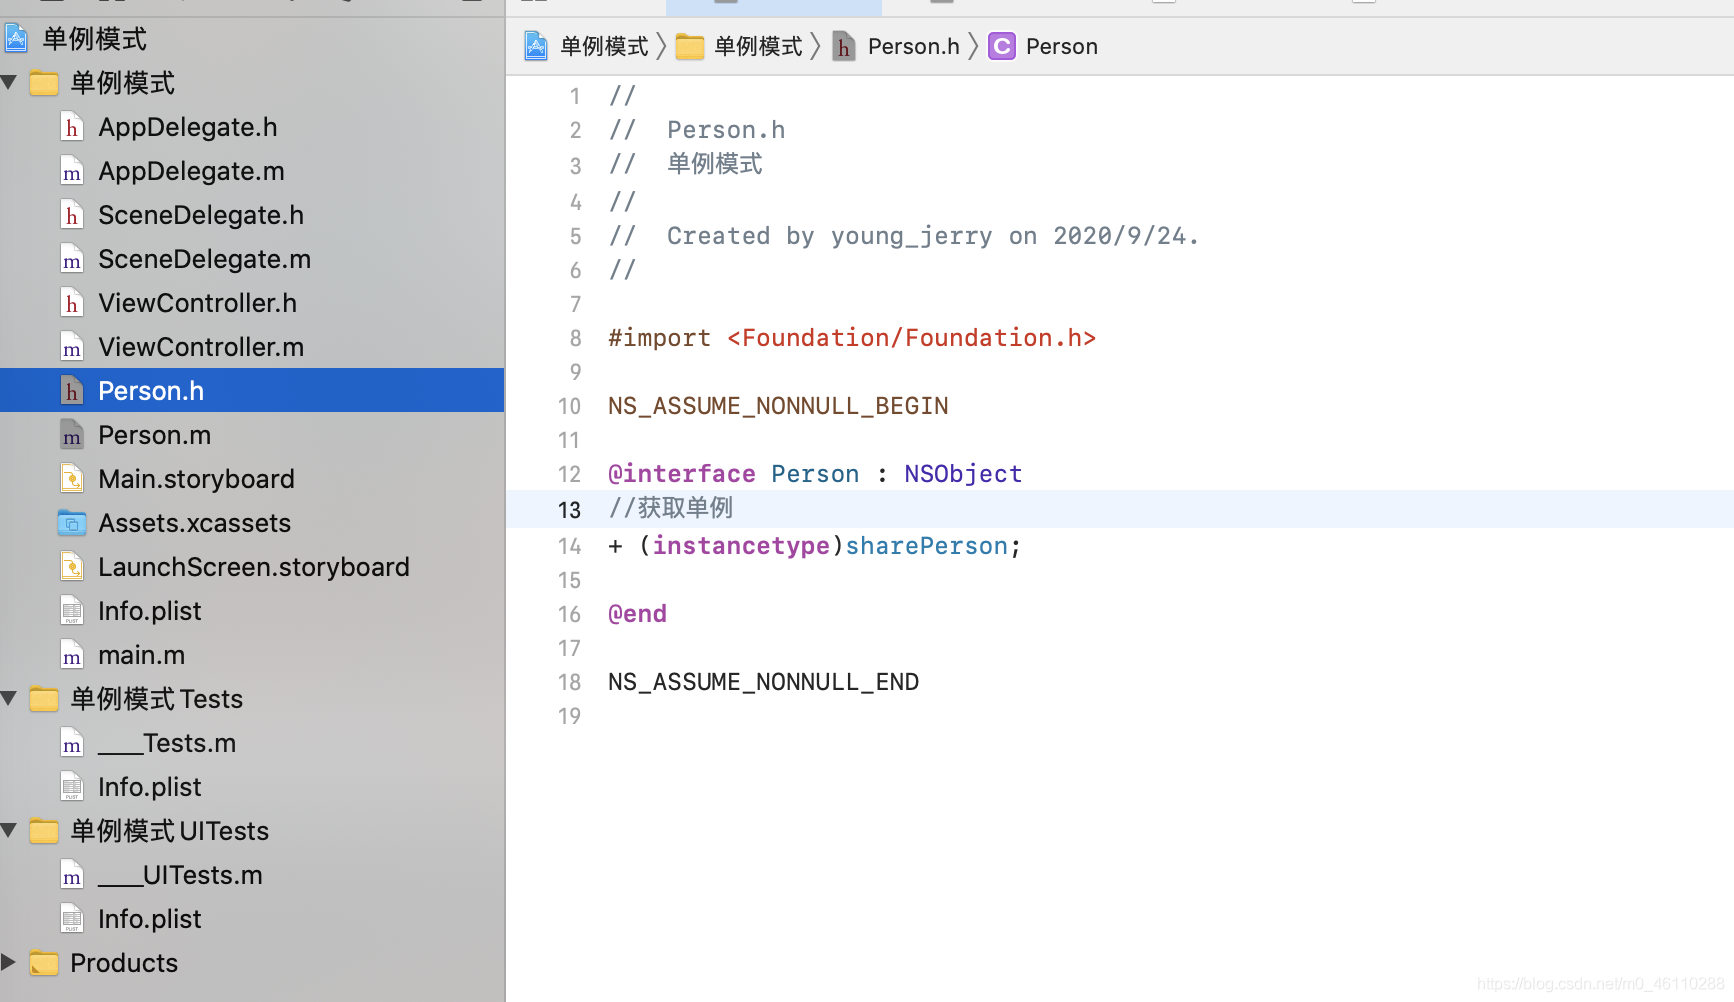Image resolution: width=1734 pixels, height=1002 pixels.
Task: Click the <Foundation/Foundation.h> import path
Action: click(x=911, y=338)
